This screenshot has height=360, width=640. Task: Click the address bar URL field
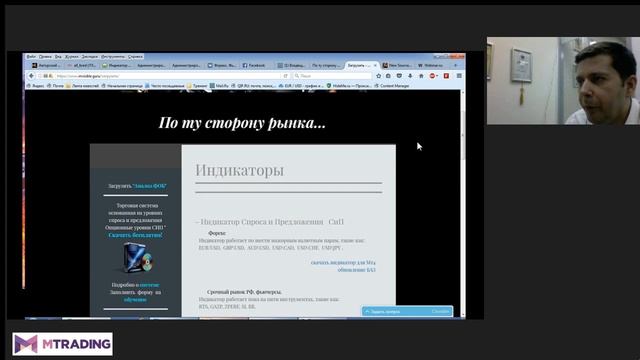tap(163, 76)
